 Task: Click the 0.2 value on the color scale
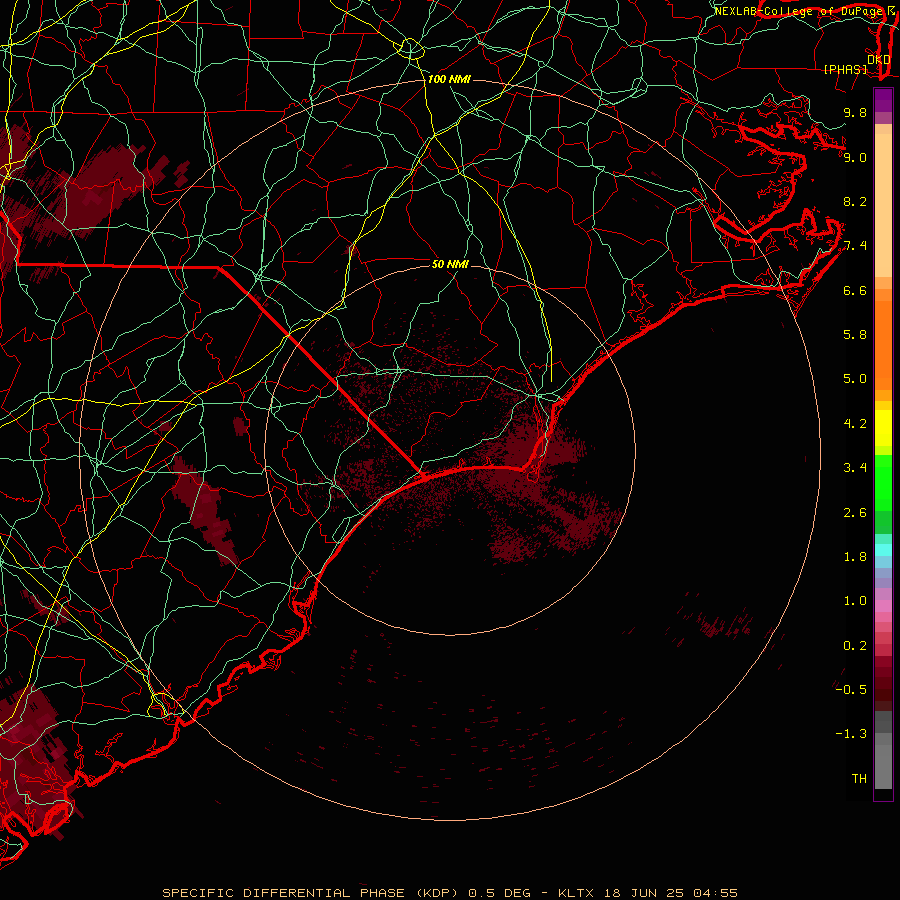click(855, 646)
